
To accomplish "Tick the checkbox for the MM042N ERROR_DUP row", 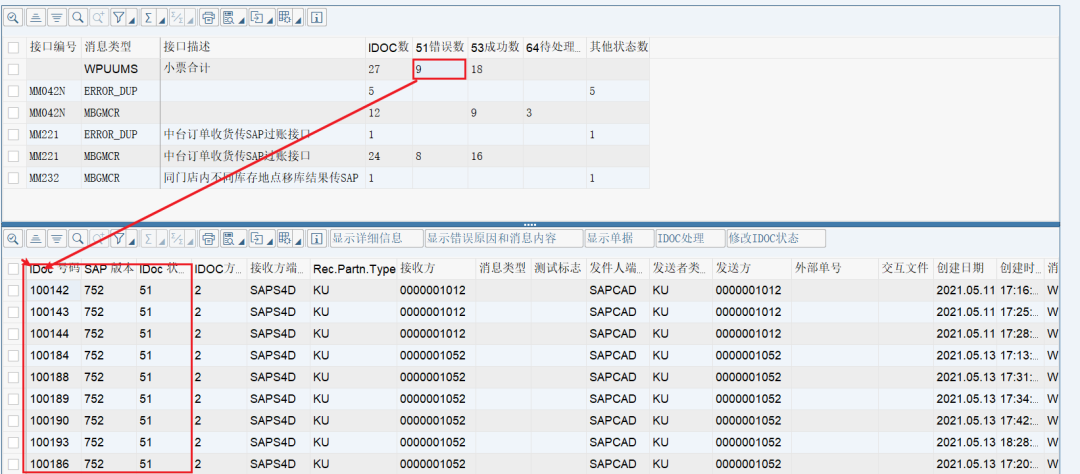I will click(14, 91).
